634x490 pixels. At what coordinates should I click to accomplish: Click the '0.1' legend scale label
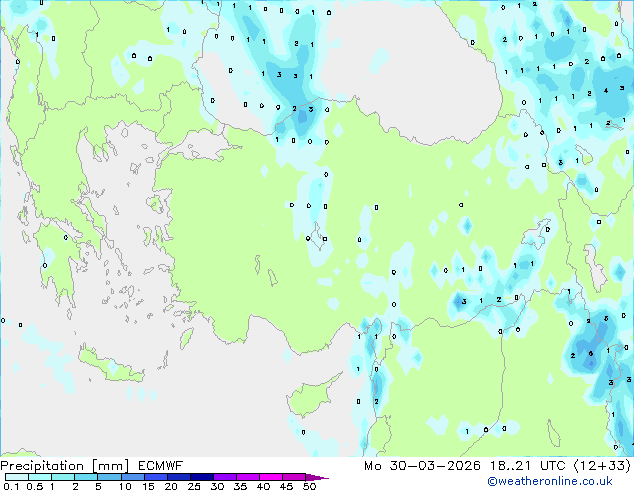pos(11,486)
